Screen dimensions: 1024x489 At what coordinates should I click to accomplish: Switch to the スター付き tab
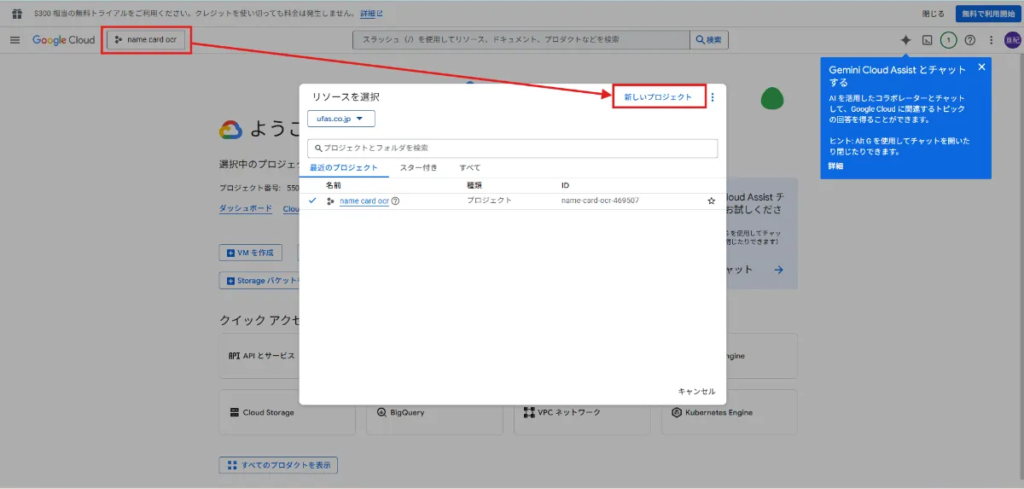click(x=419, y=168)
